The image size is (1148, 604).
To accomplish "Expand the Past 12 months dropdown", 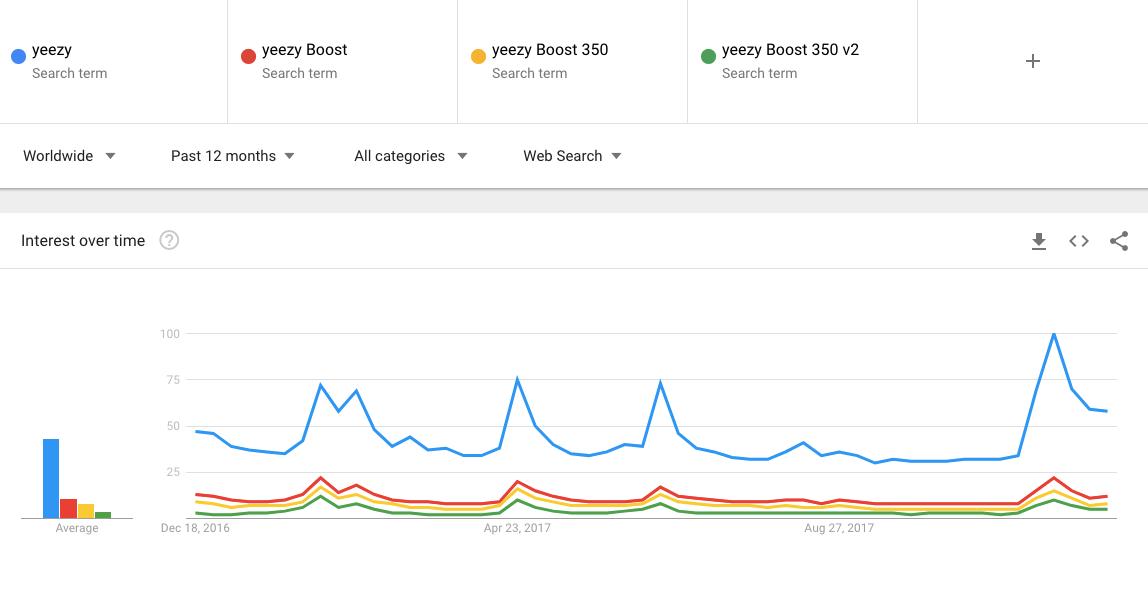I will 232,156.
